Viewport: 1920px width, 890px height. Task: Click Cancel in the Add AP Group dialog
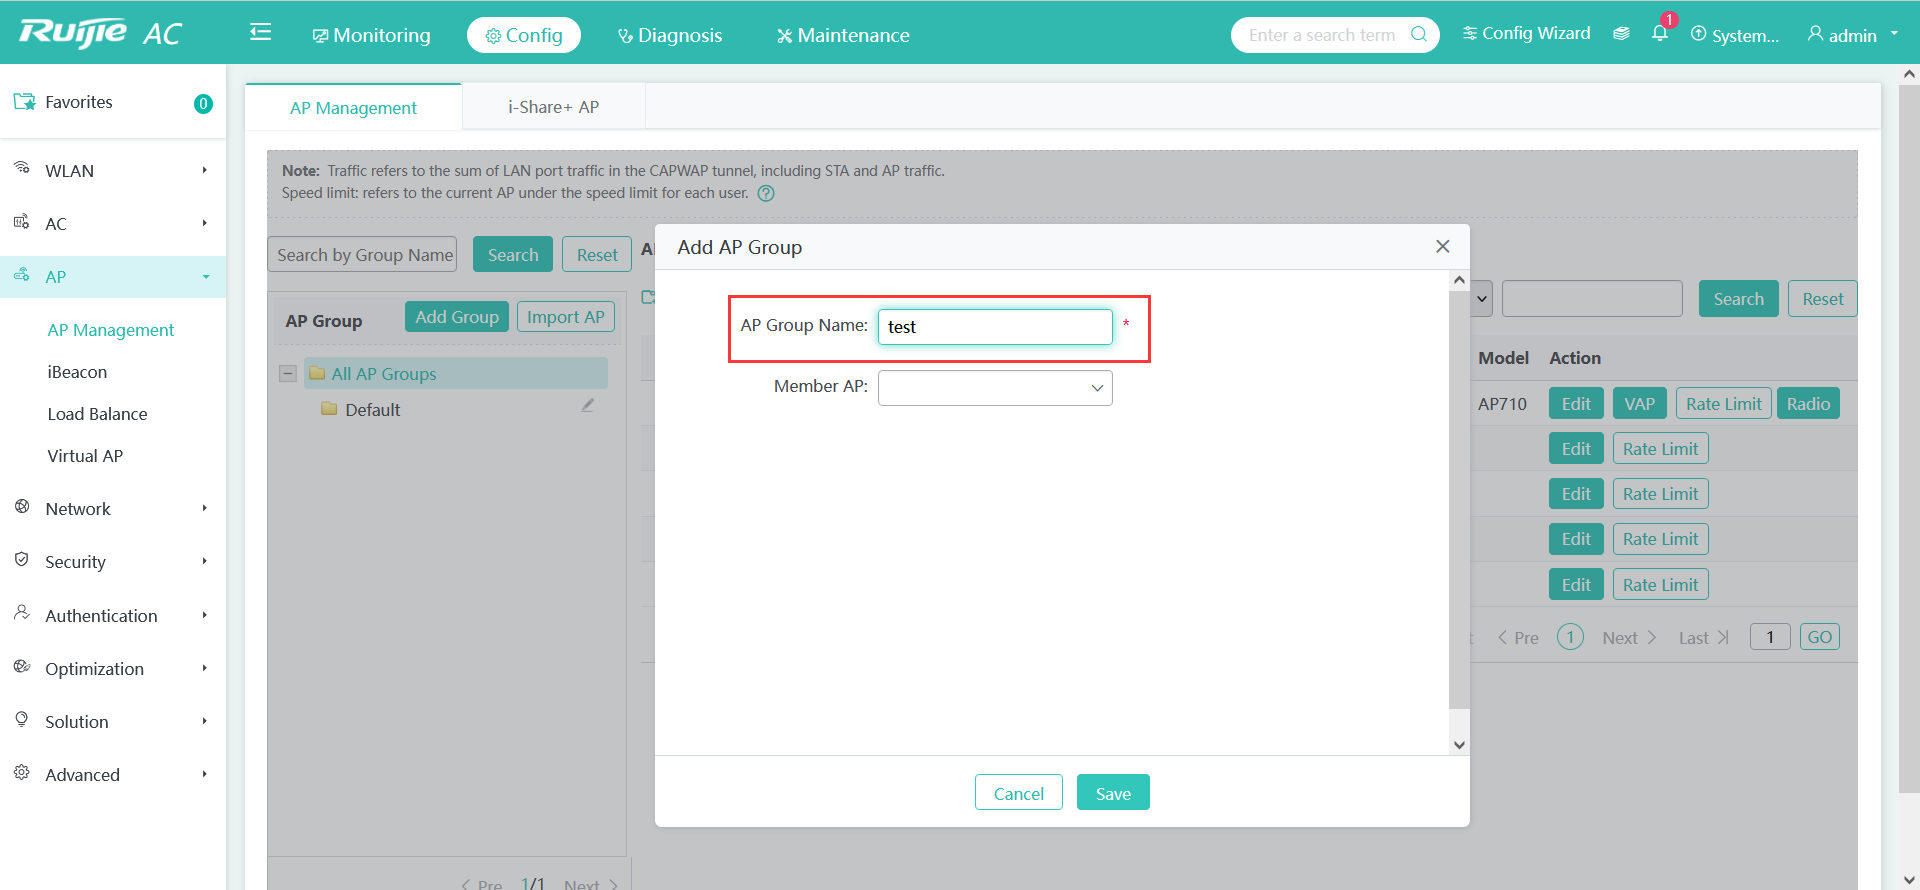coord(1018,793)
